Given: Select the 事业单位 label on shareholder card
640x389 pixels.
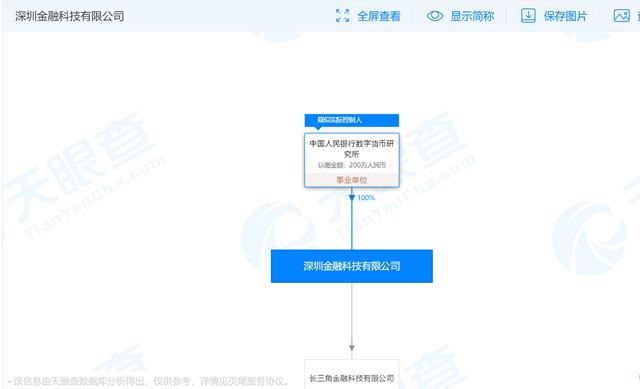Looking at the screenshot, I should click(351, 180).
